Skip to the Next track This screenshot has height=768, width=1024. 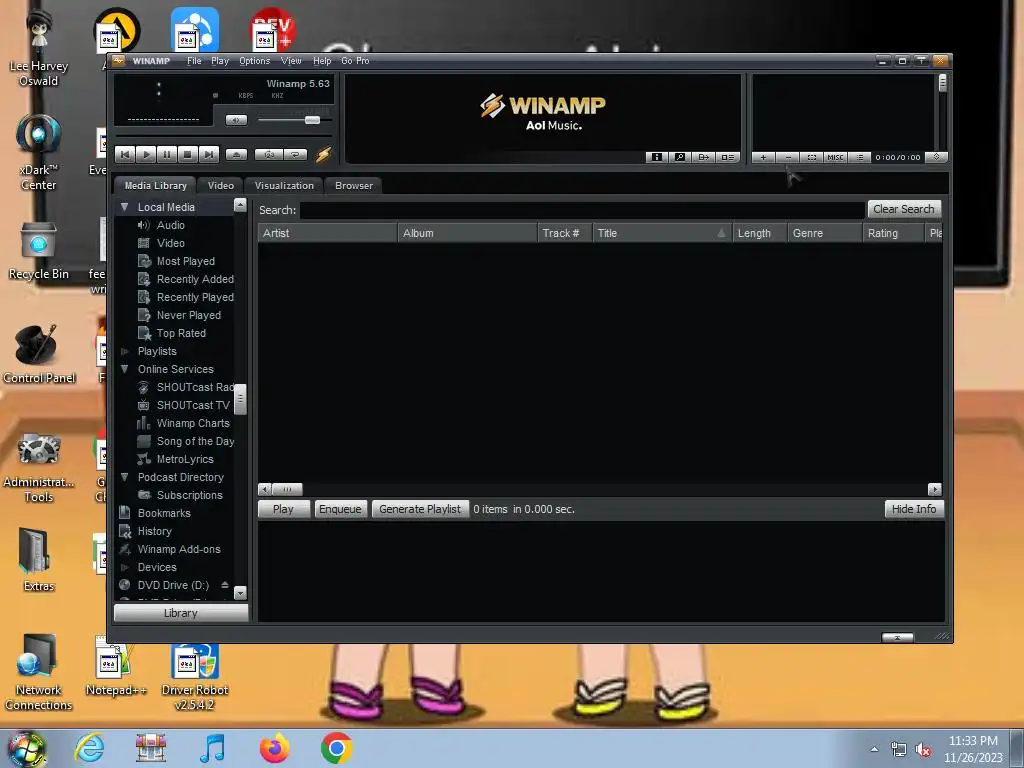pyautogui.click(x=208, y=155)
